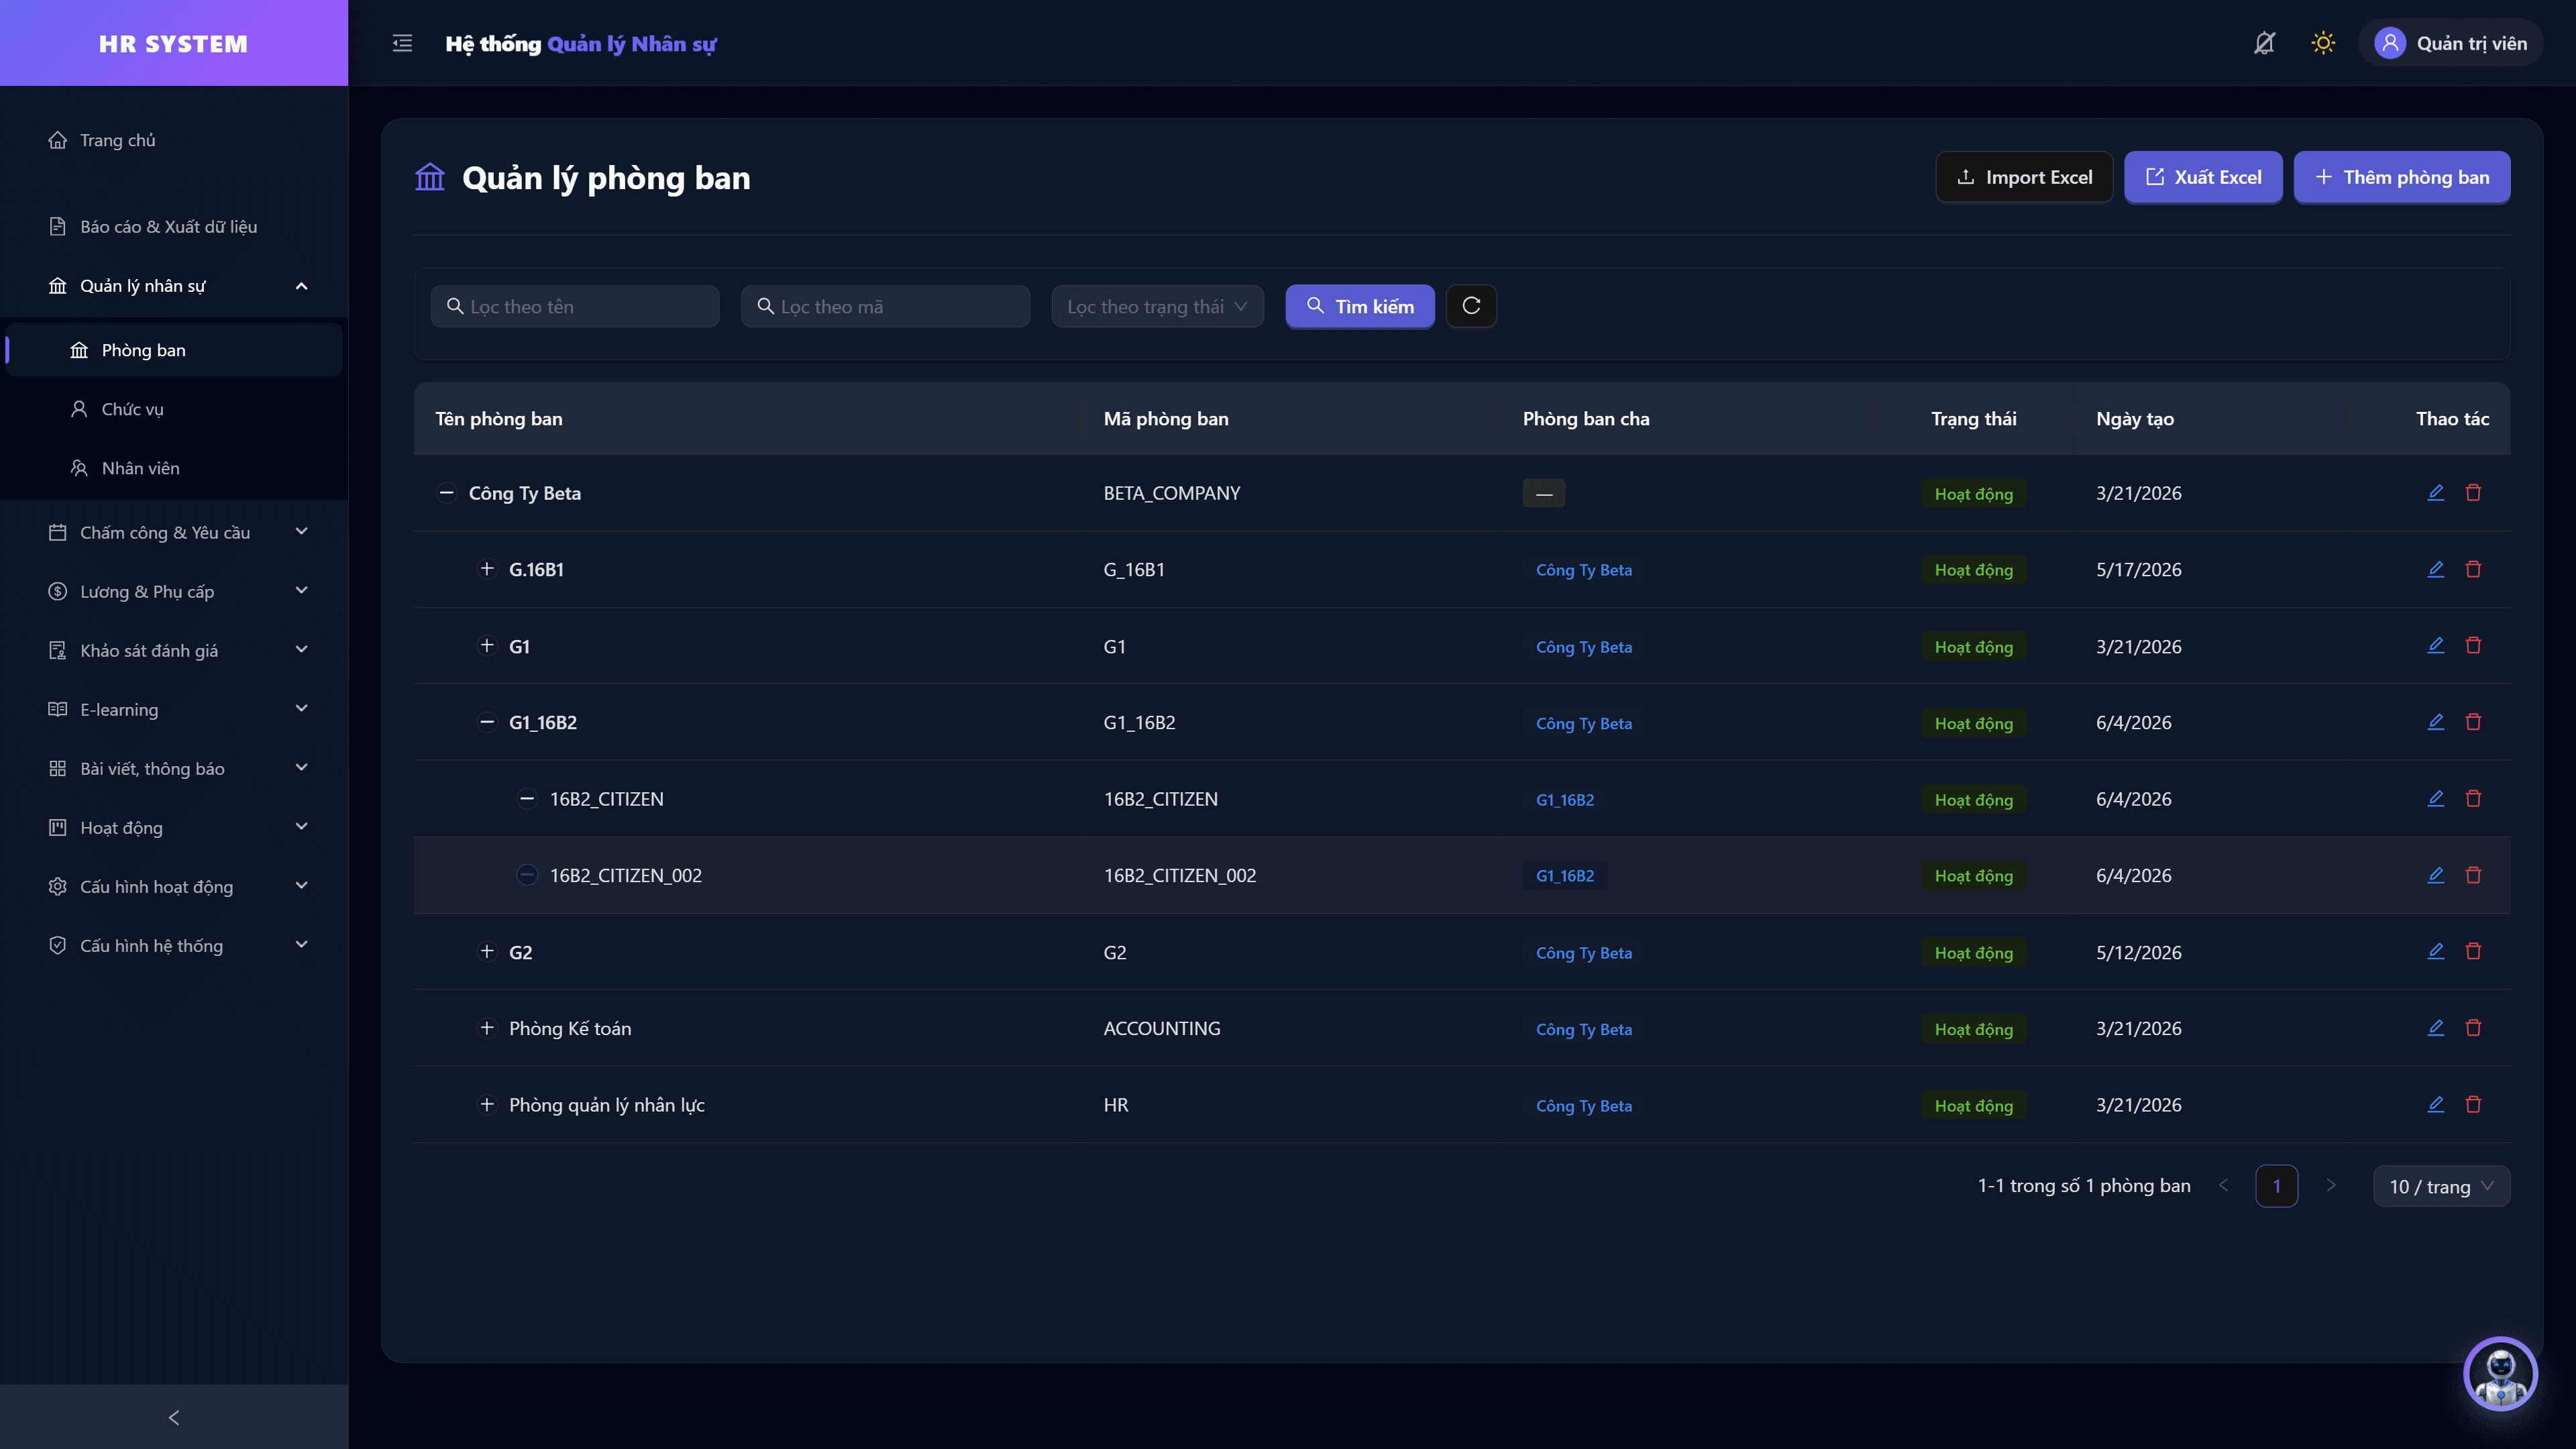Collapse Quản lý nhân sự sidebar menu
This screenshot has width=2576, height=1449.
[174, 286]
